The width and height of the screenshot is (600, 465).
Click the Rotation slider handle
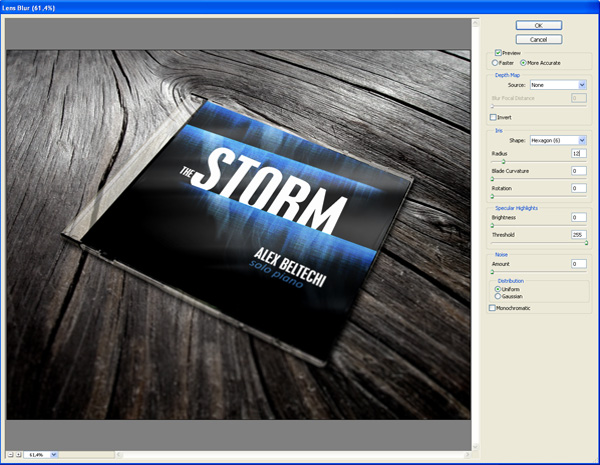[x=492, y=196]
